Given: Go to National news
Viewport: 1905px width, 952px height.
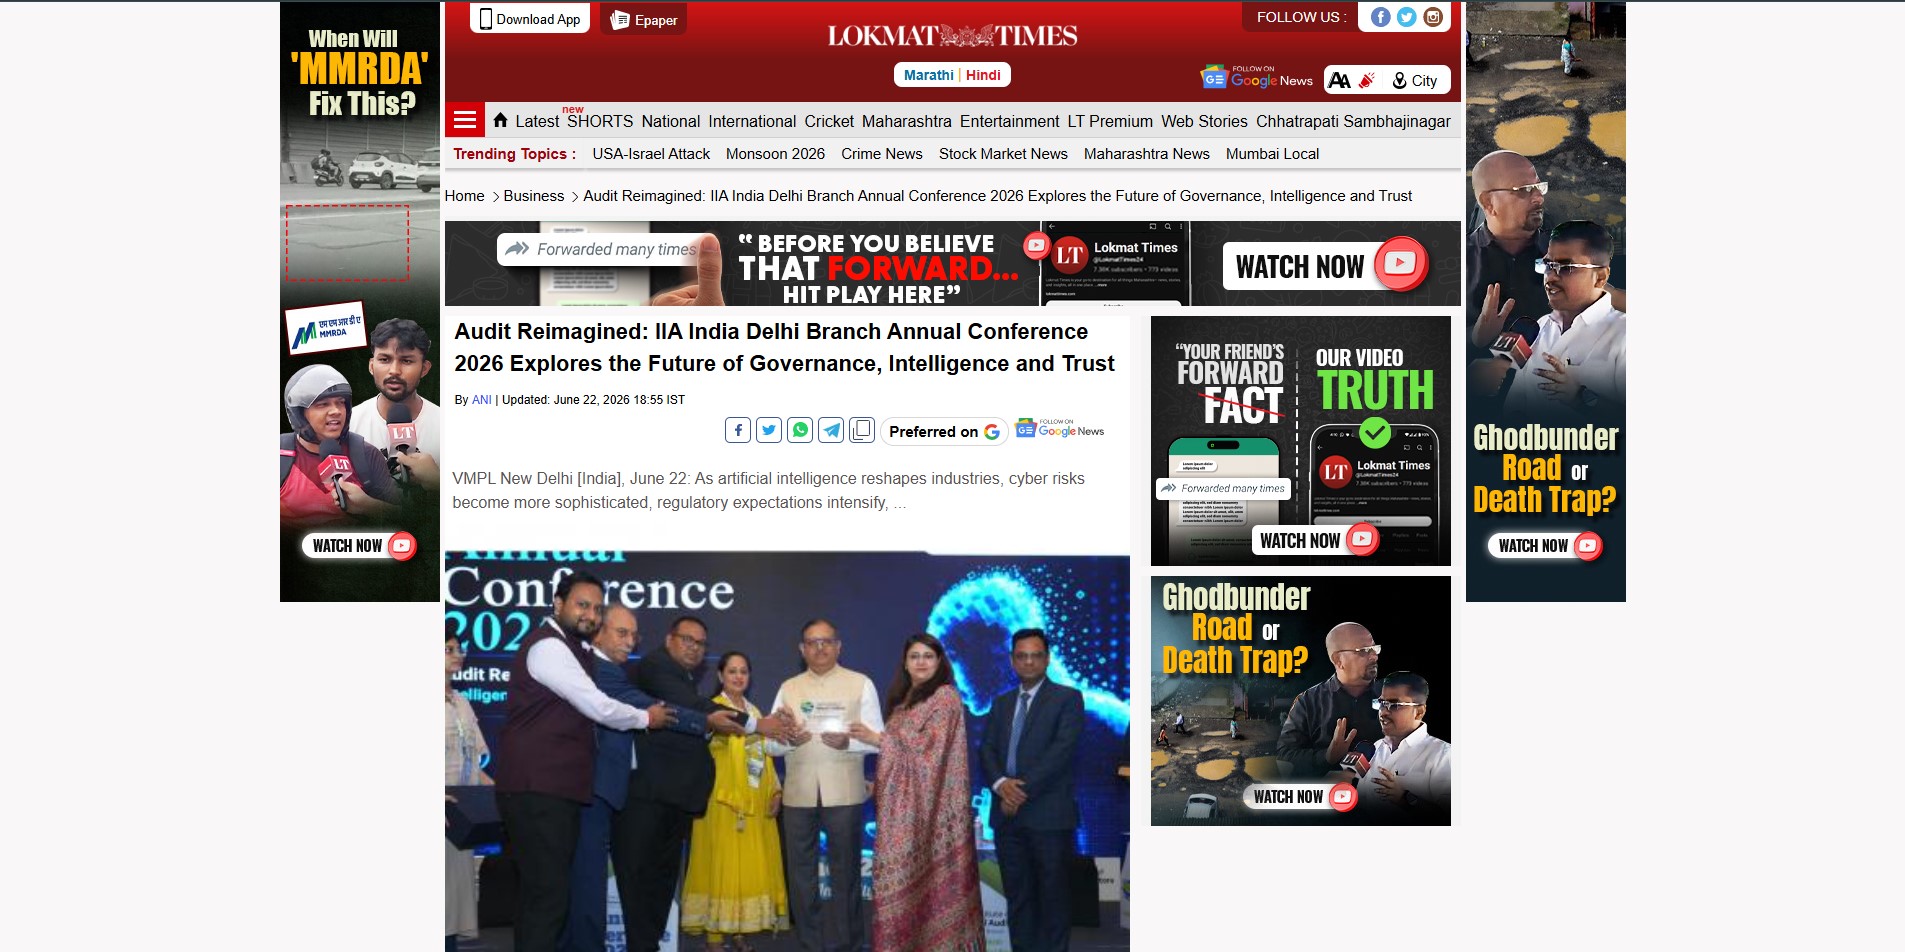Looking at the screenshot, I should tap(671, 121).
